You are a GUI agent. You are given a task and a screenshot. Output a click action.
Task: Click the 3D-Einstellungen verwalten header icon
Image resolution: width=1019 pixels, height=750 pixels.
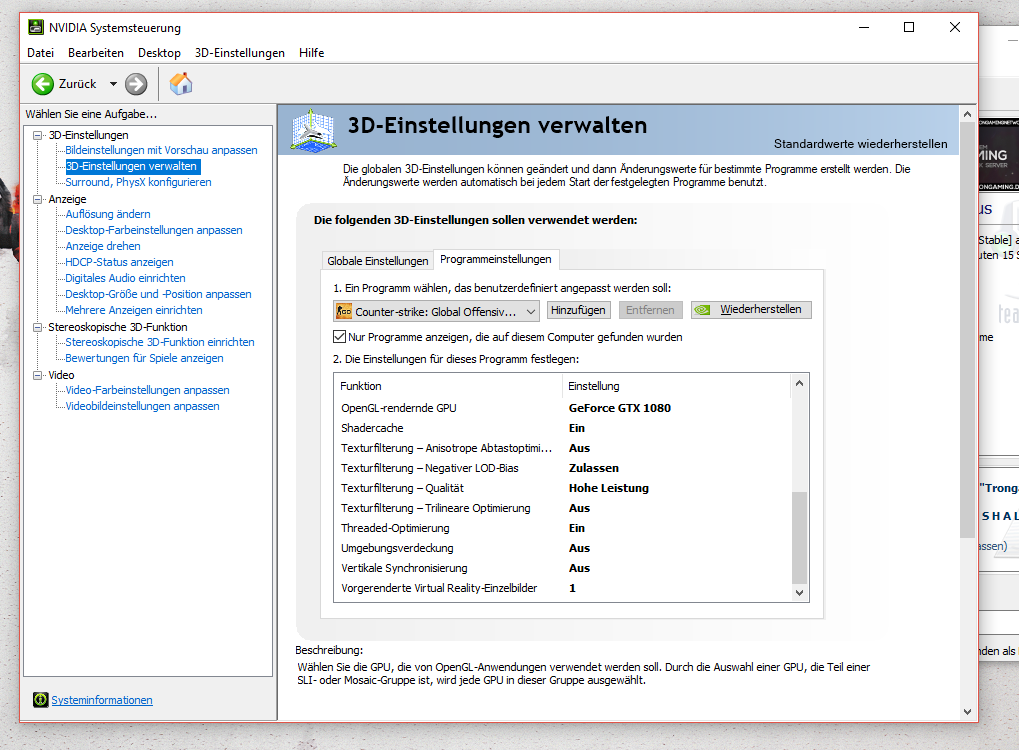(x=313, y=131)
